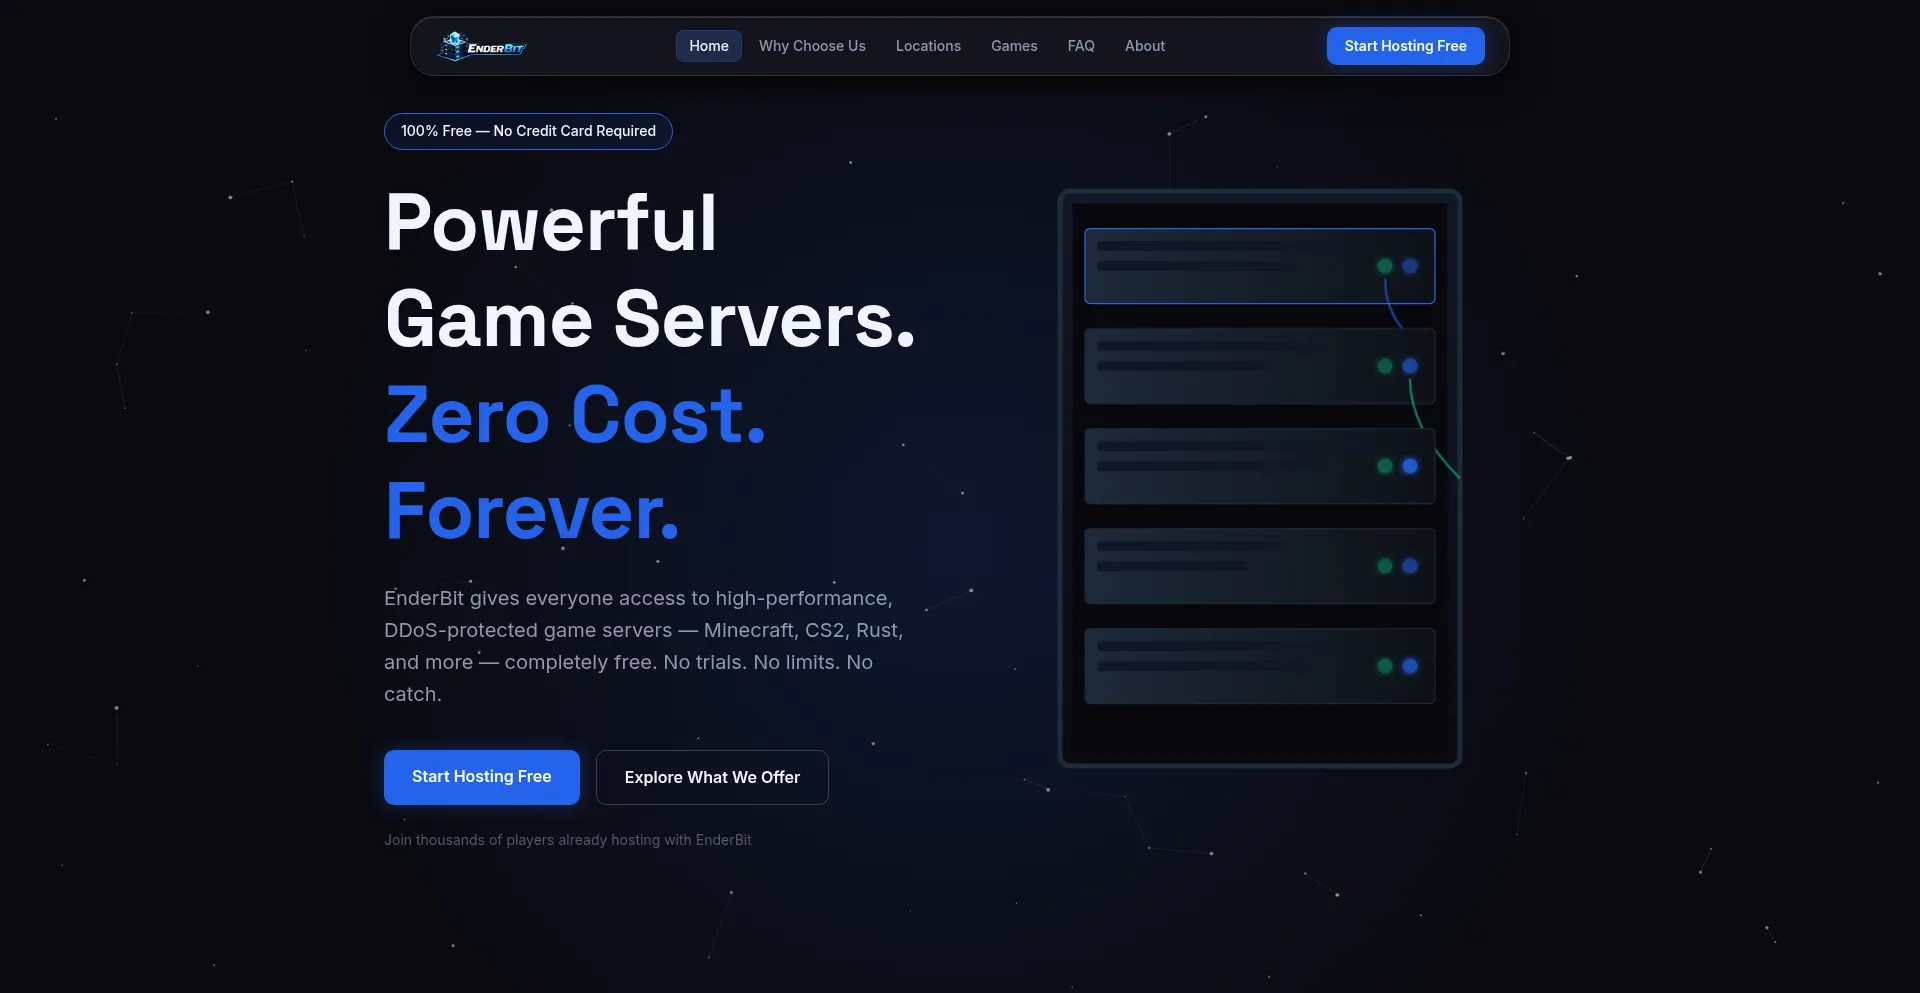Click the 100% Free No Credit Card badge

[528, 131]
